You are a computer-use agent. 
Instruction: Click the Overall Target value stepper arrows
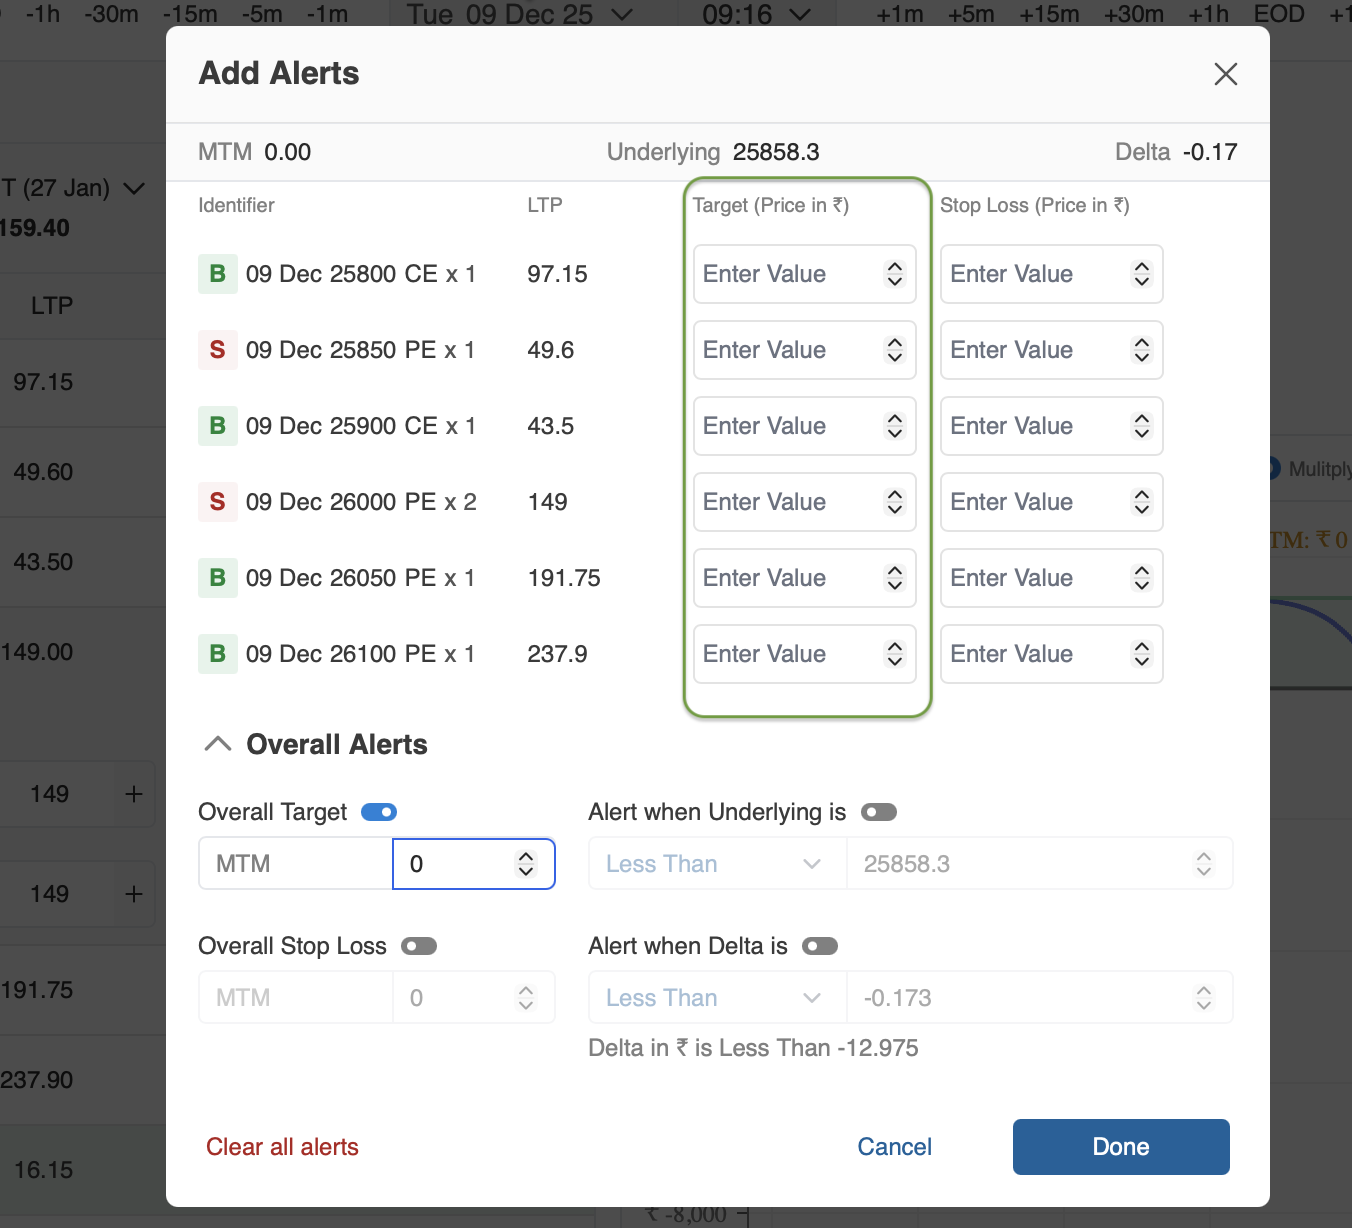(526, 864)
